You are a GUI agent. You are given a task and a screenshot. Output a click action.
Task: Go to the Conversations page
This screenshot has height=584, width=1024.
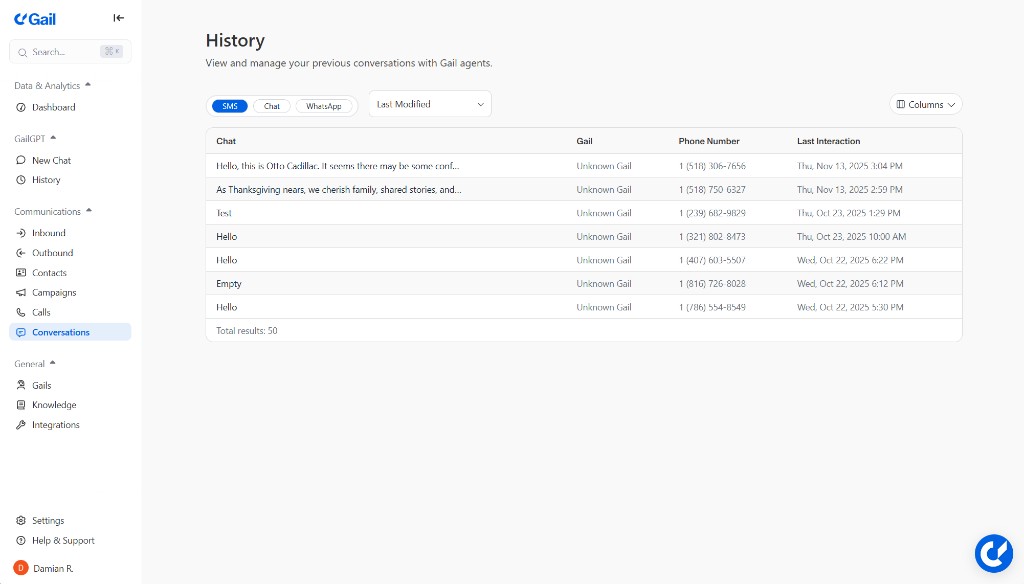click(62, 332)
